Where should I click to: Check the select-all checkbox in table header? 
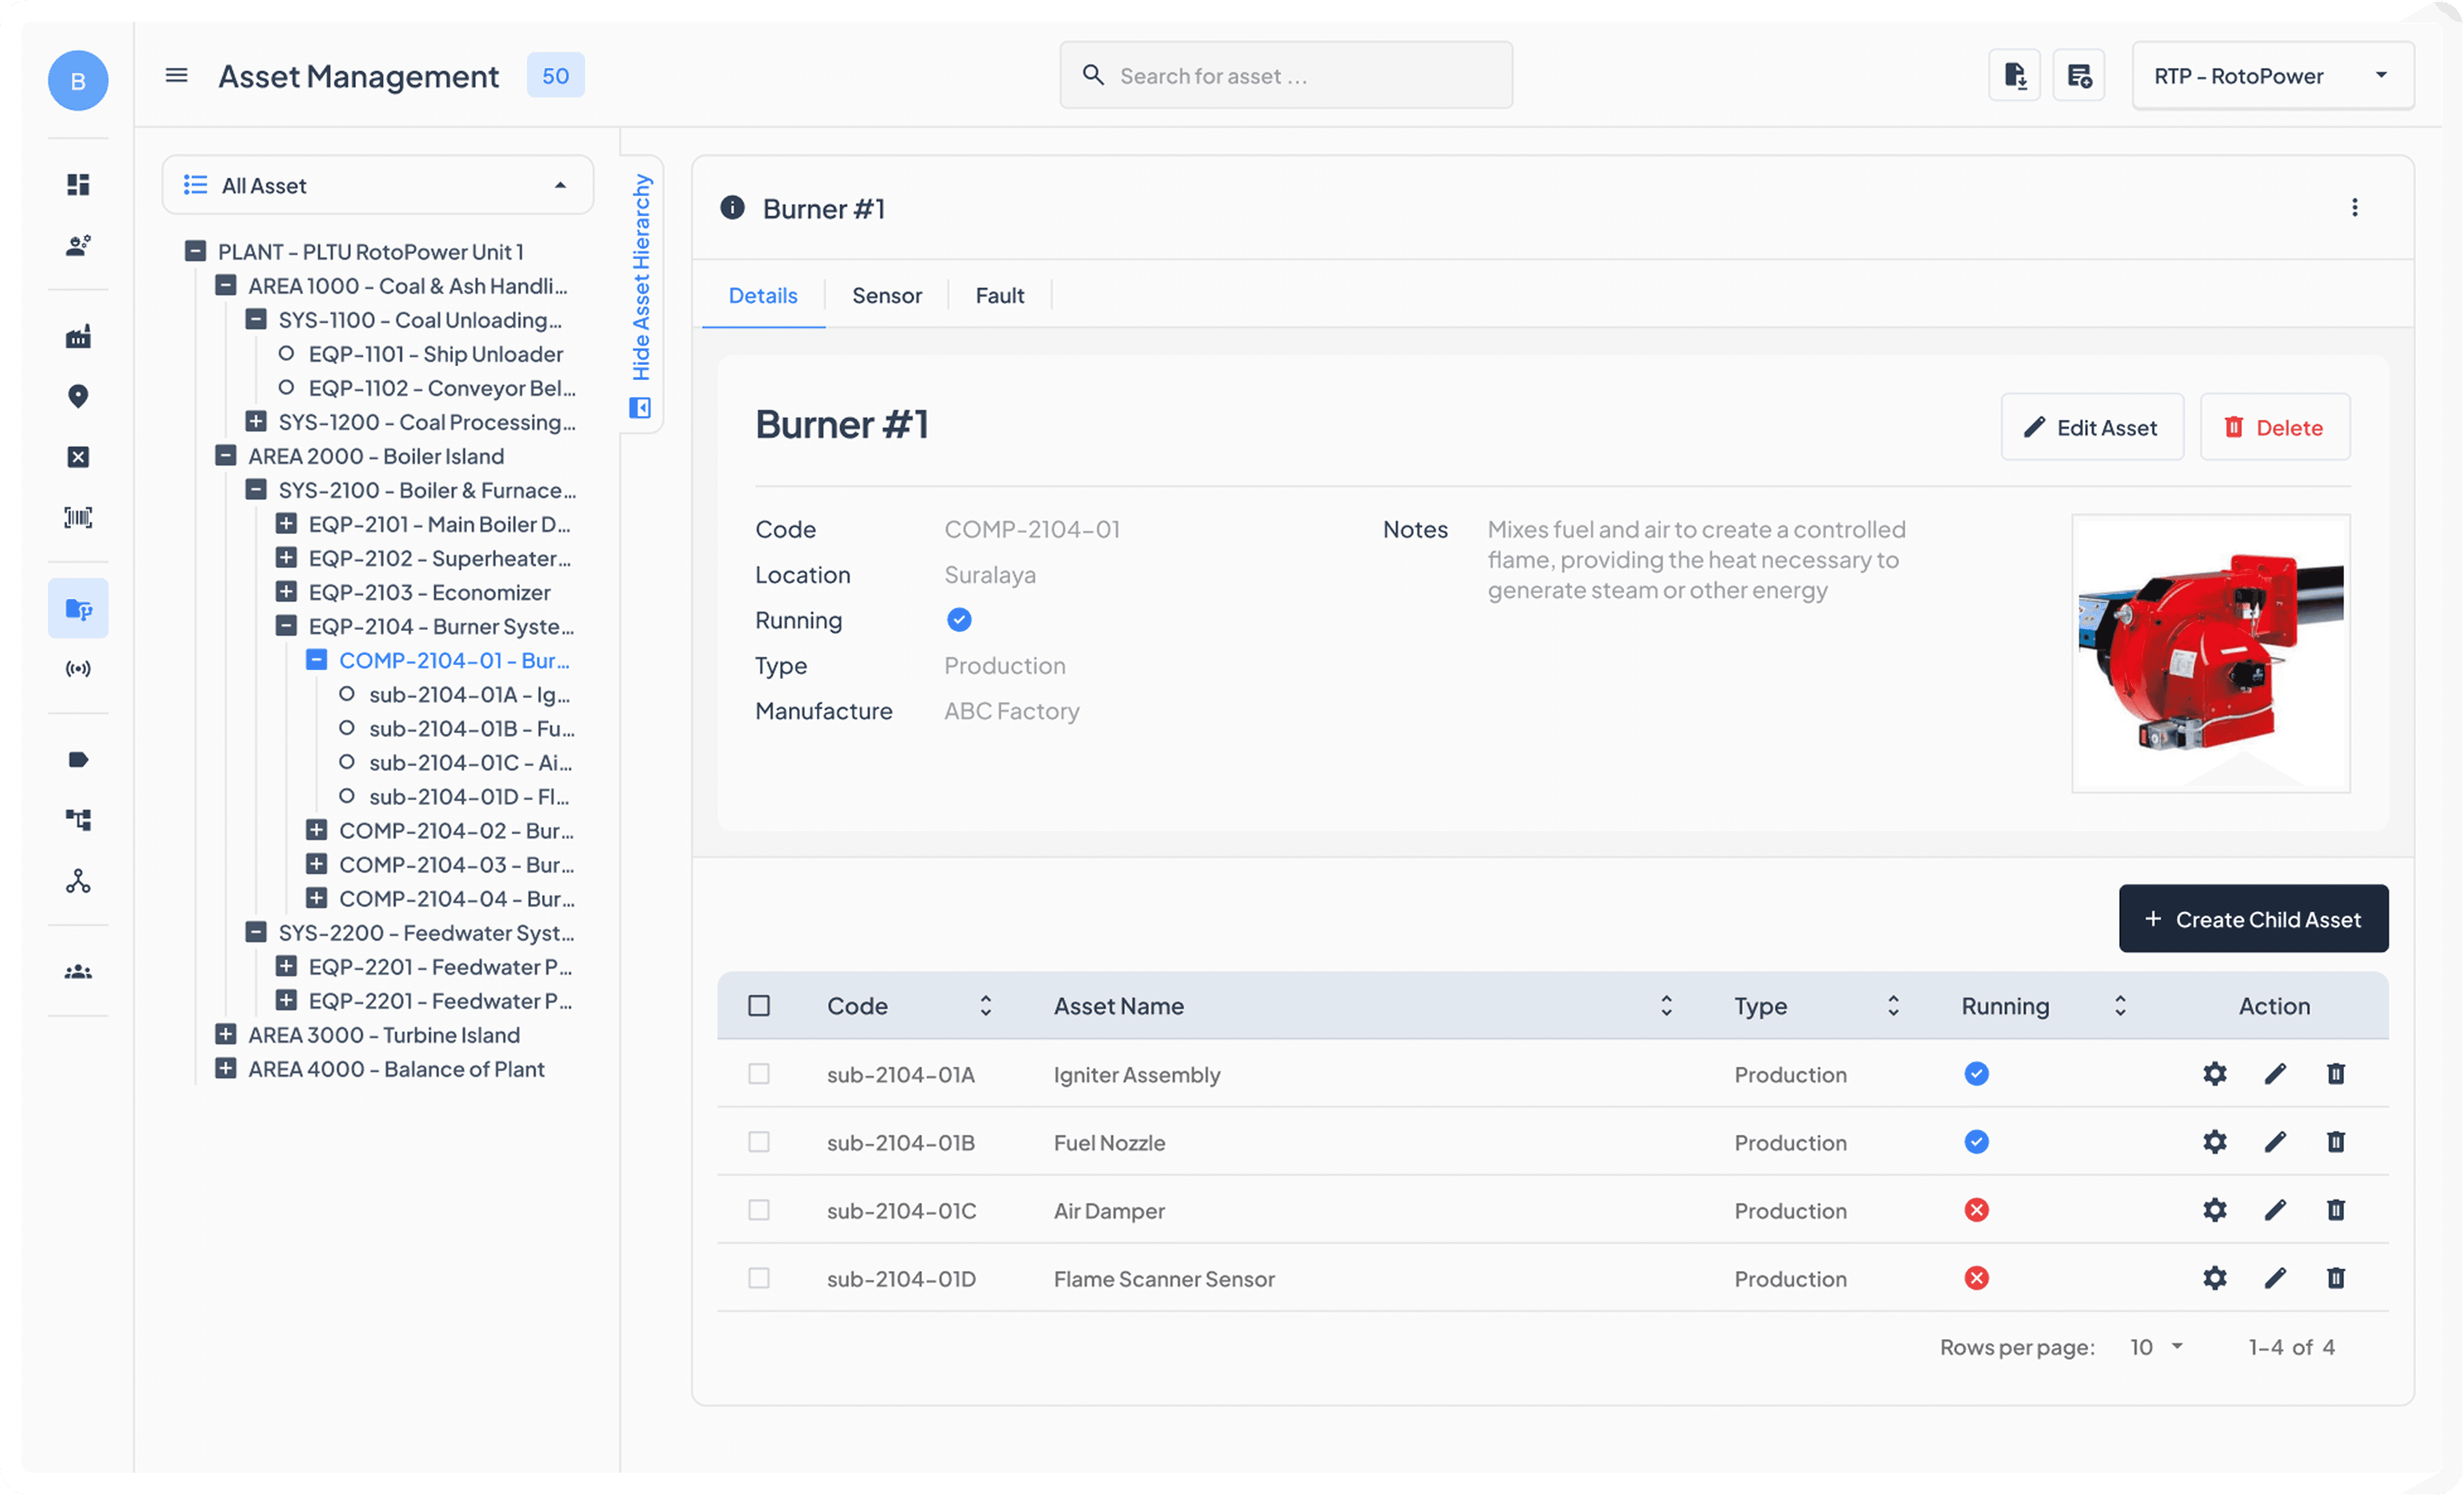(759, 1005)
